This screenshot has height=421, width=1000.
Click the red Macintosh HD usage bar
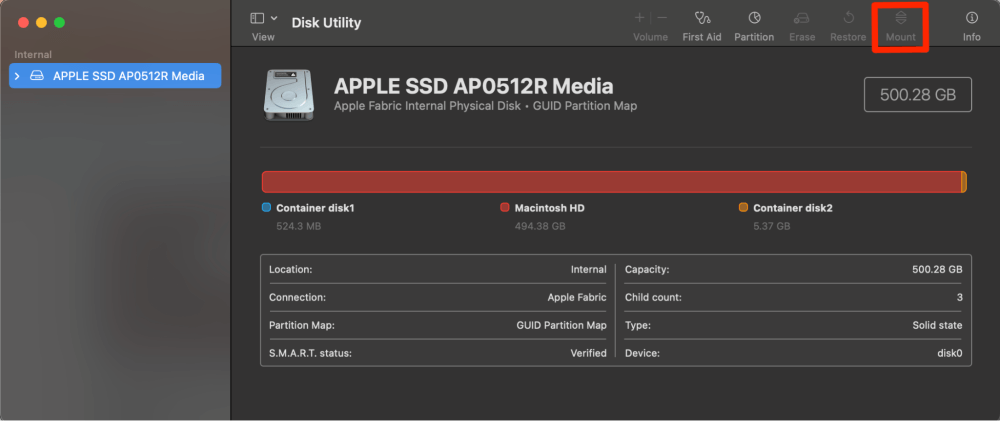(x=610, y=182)
